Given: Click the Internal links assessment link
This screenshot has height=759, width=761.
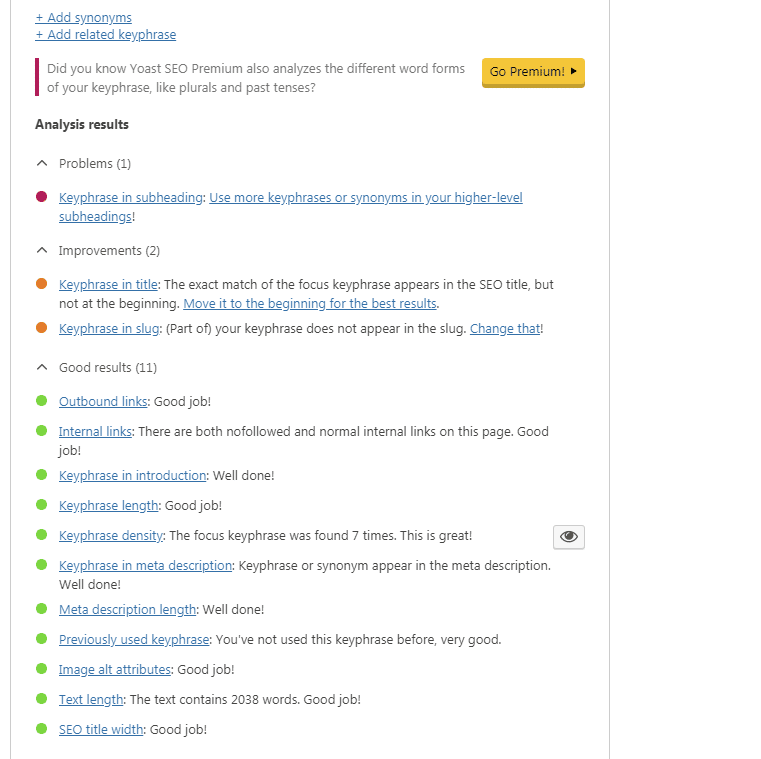Looking at the screenshot, I should (95, 432).
